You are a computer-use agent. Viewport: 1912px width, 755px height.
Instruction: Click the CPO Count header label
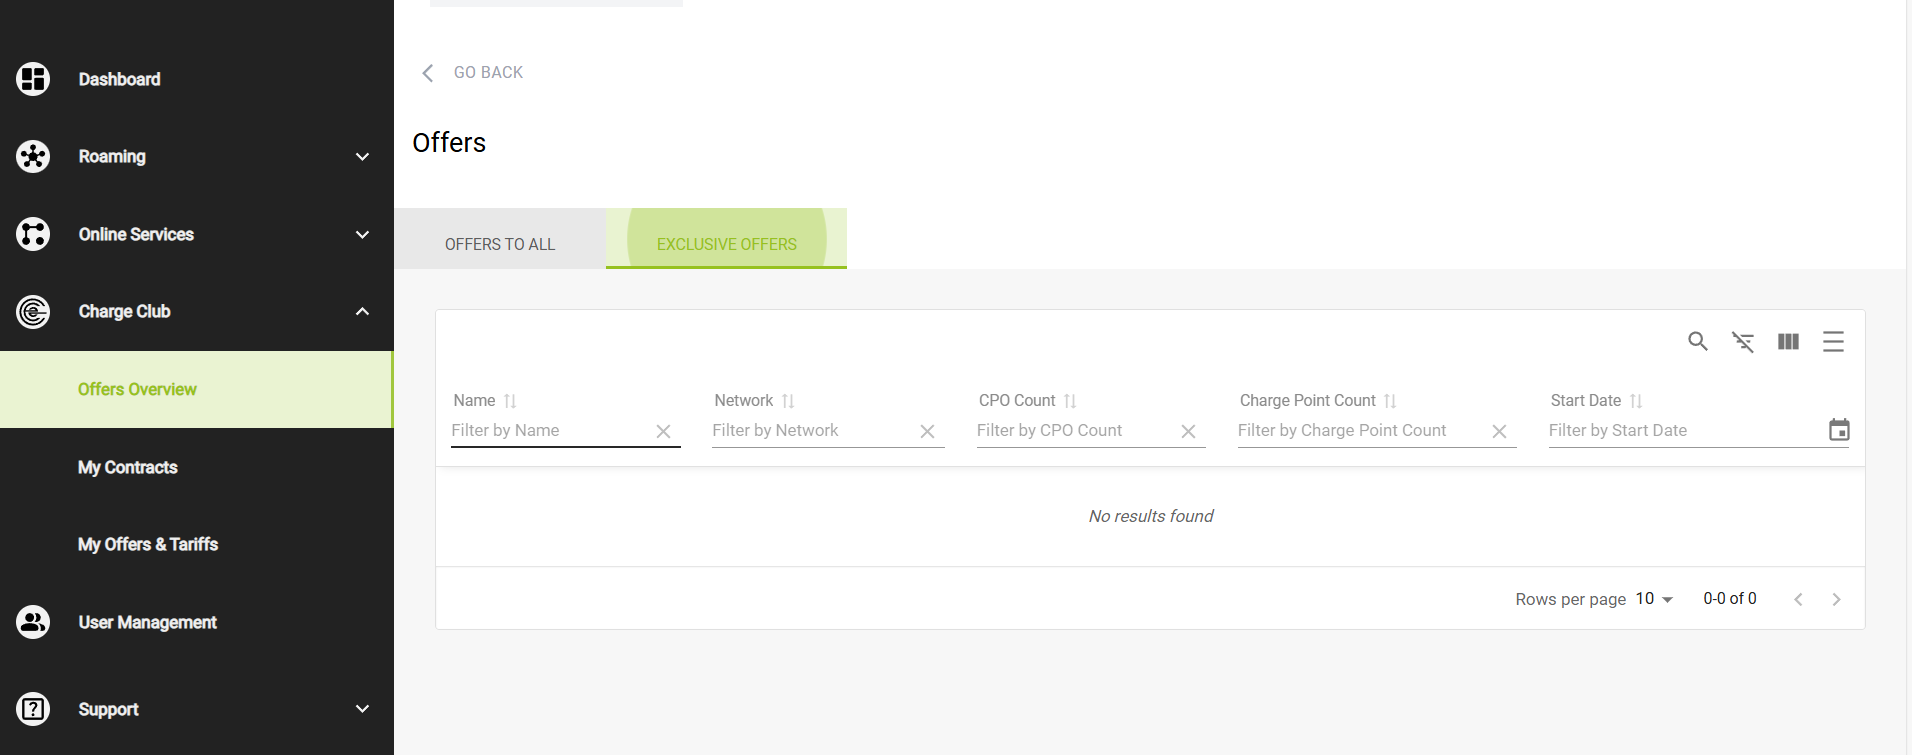[1017, 401]
